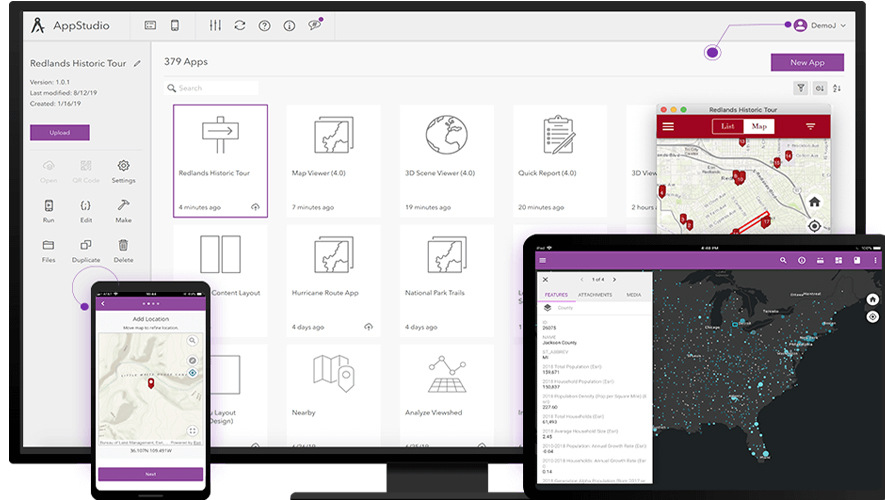Edit the Redlands Historic Tour title pencil icon

(137, 64)
